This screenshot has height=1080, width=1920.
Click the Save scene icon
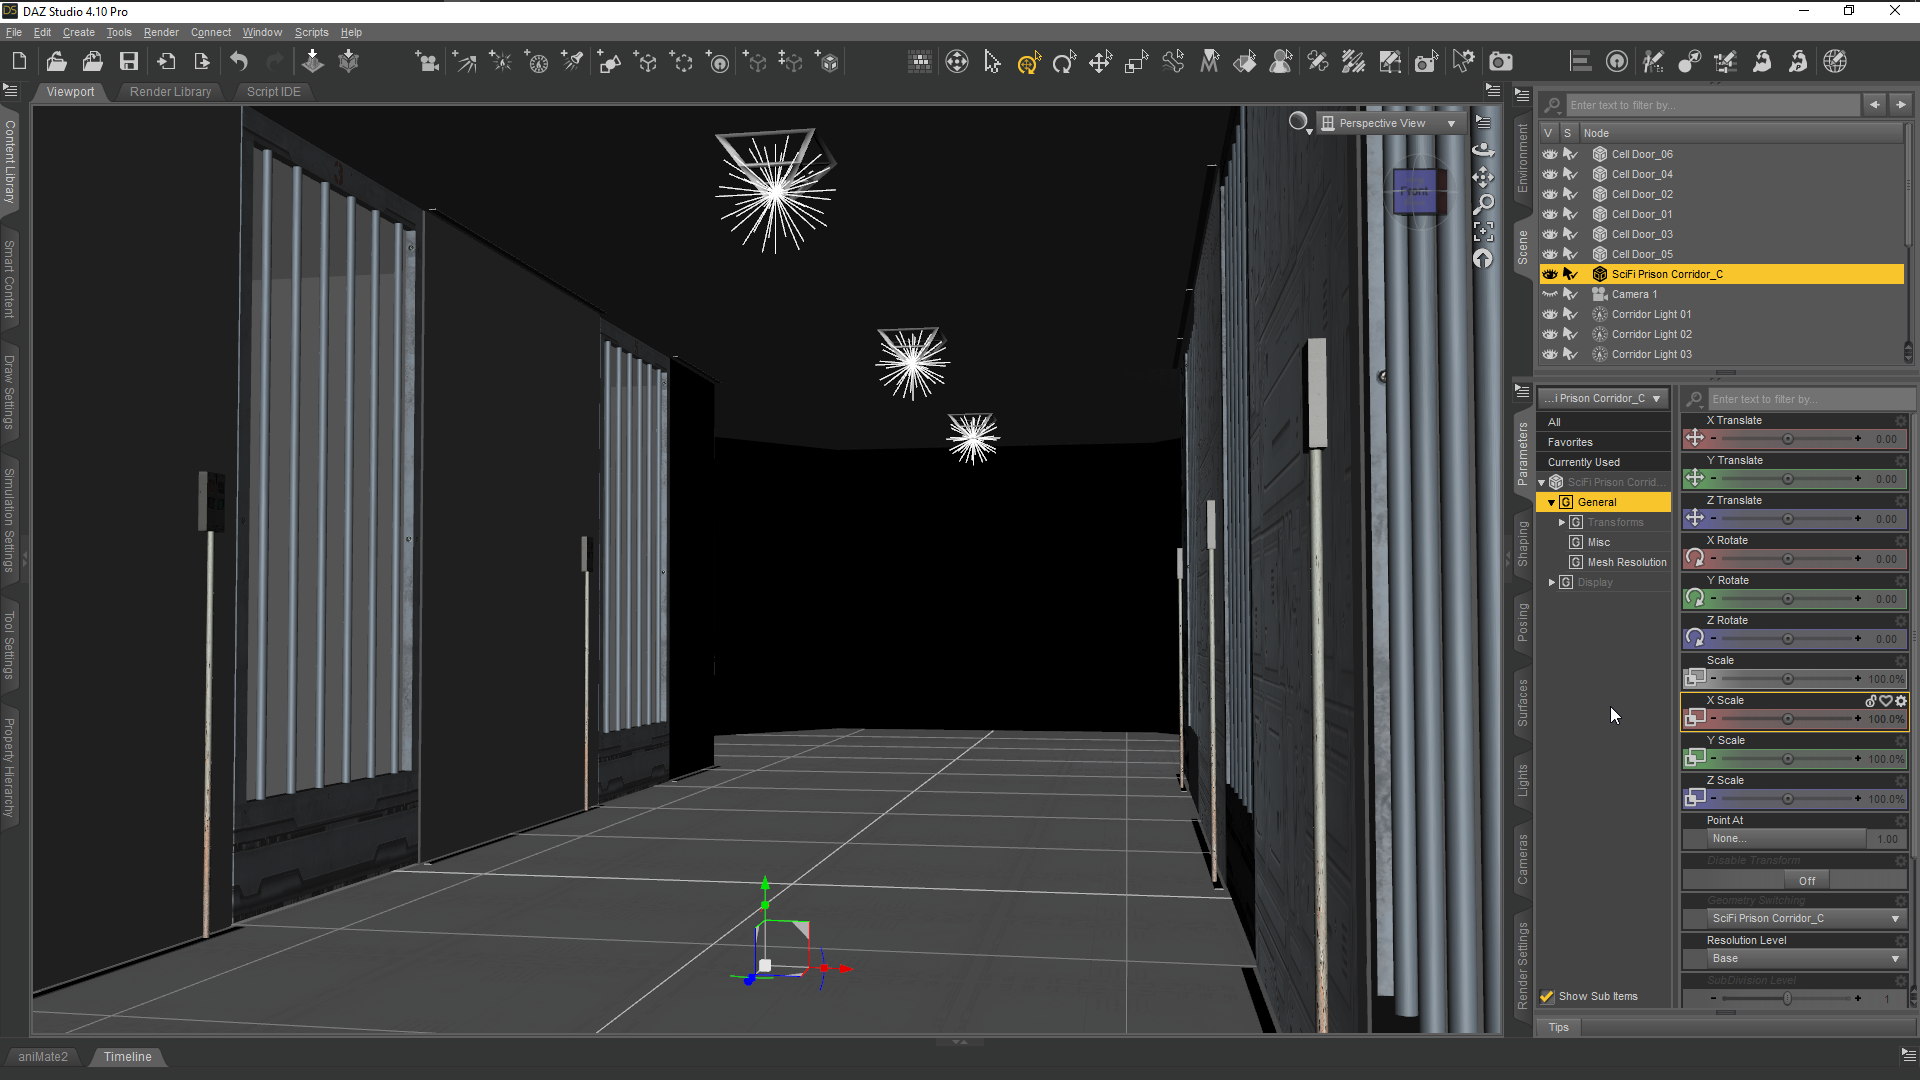pos(129,62)
